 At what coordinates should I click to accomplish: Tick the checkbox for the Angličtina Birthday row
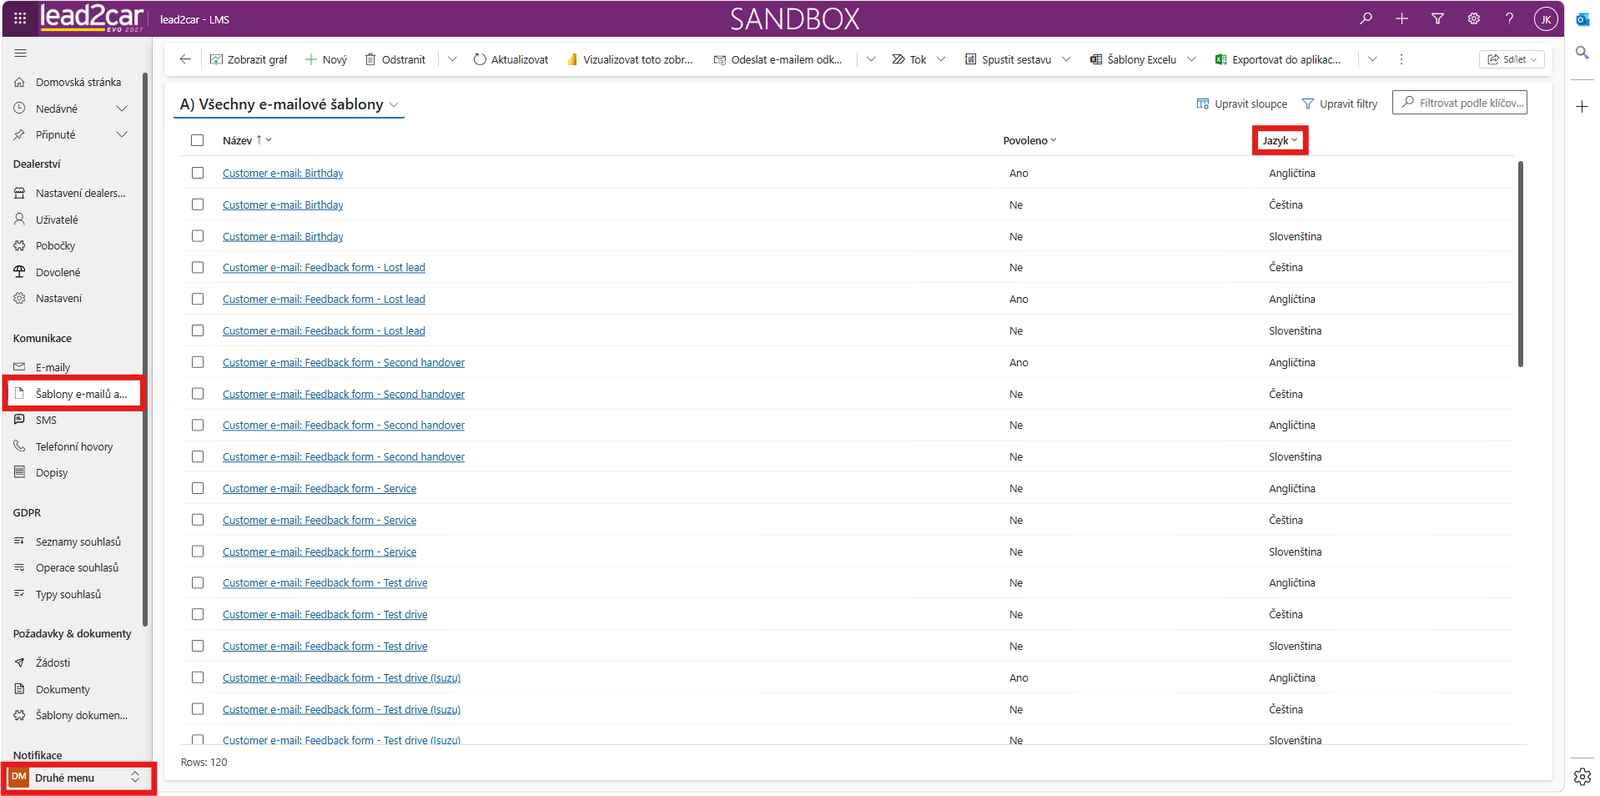[197, 173]
